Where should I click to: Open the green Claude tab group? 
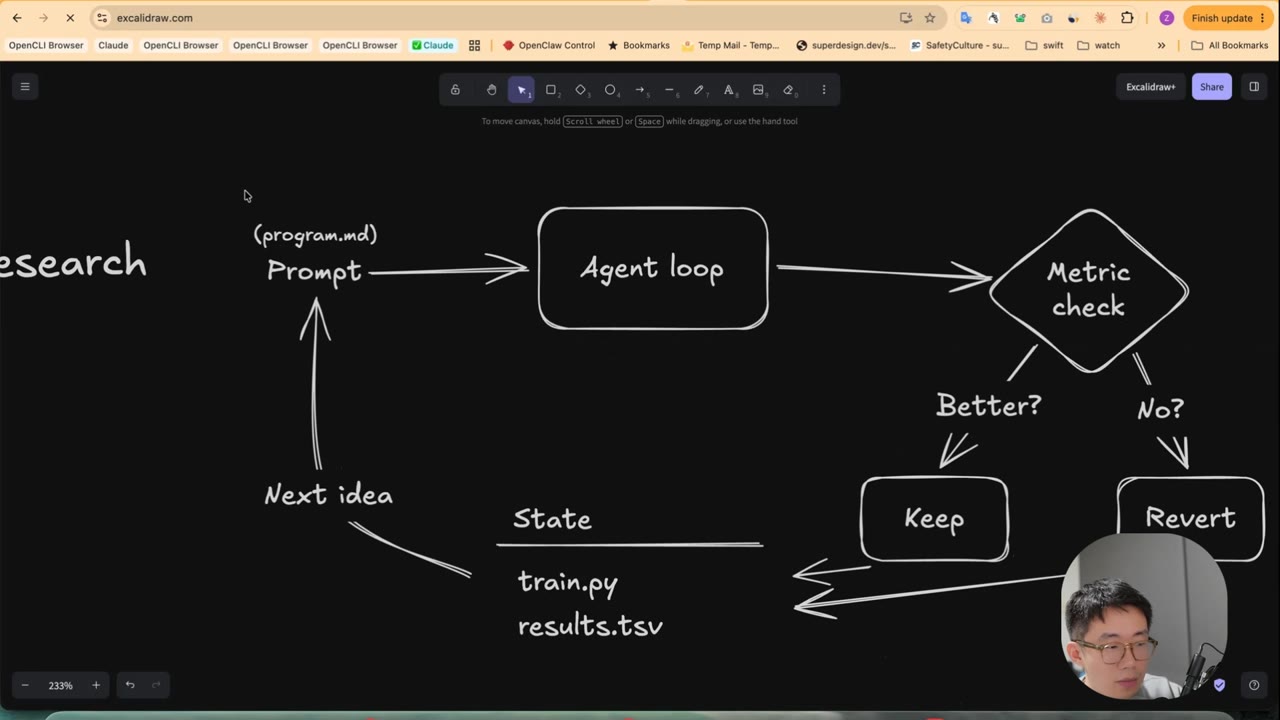coord(432,45)
